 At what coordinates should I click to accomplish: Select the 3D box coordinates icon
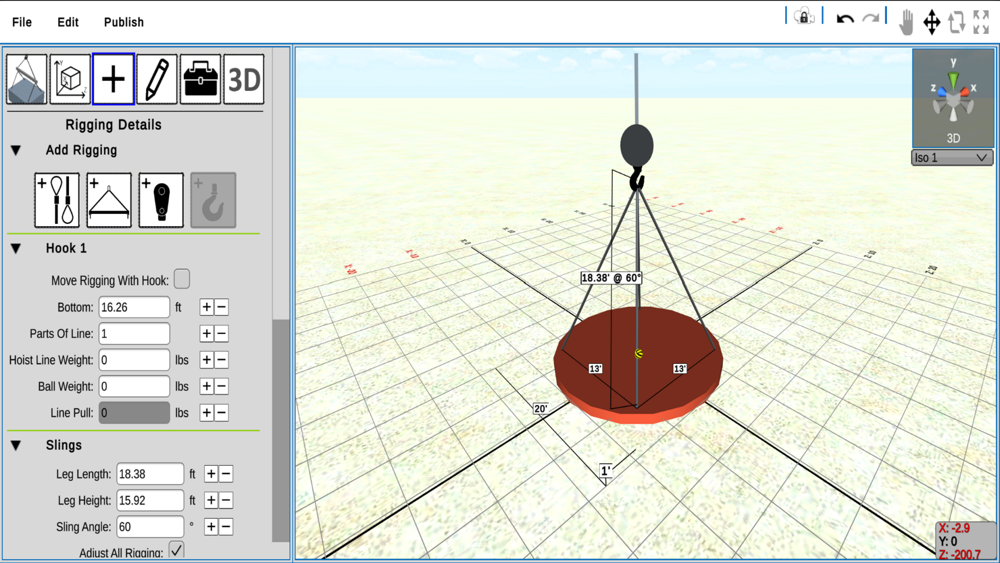[x=70, y=80]
